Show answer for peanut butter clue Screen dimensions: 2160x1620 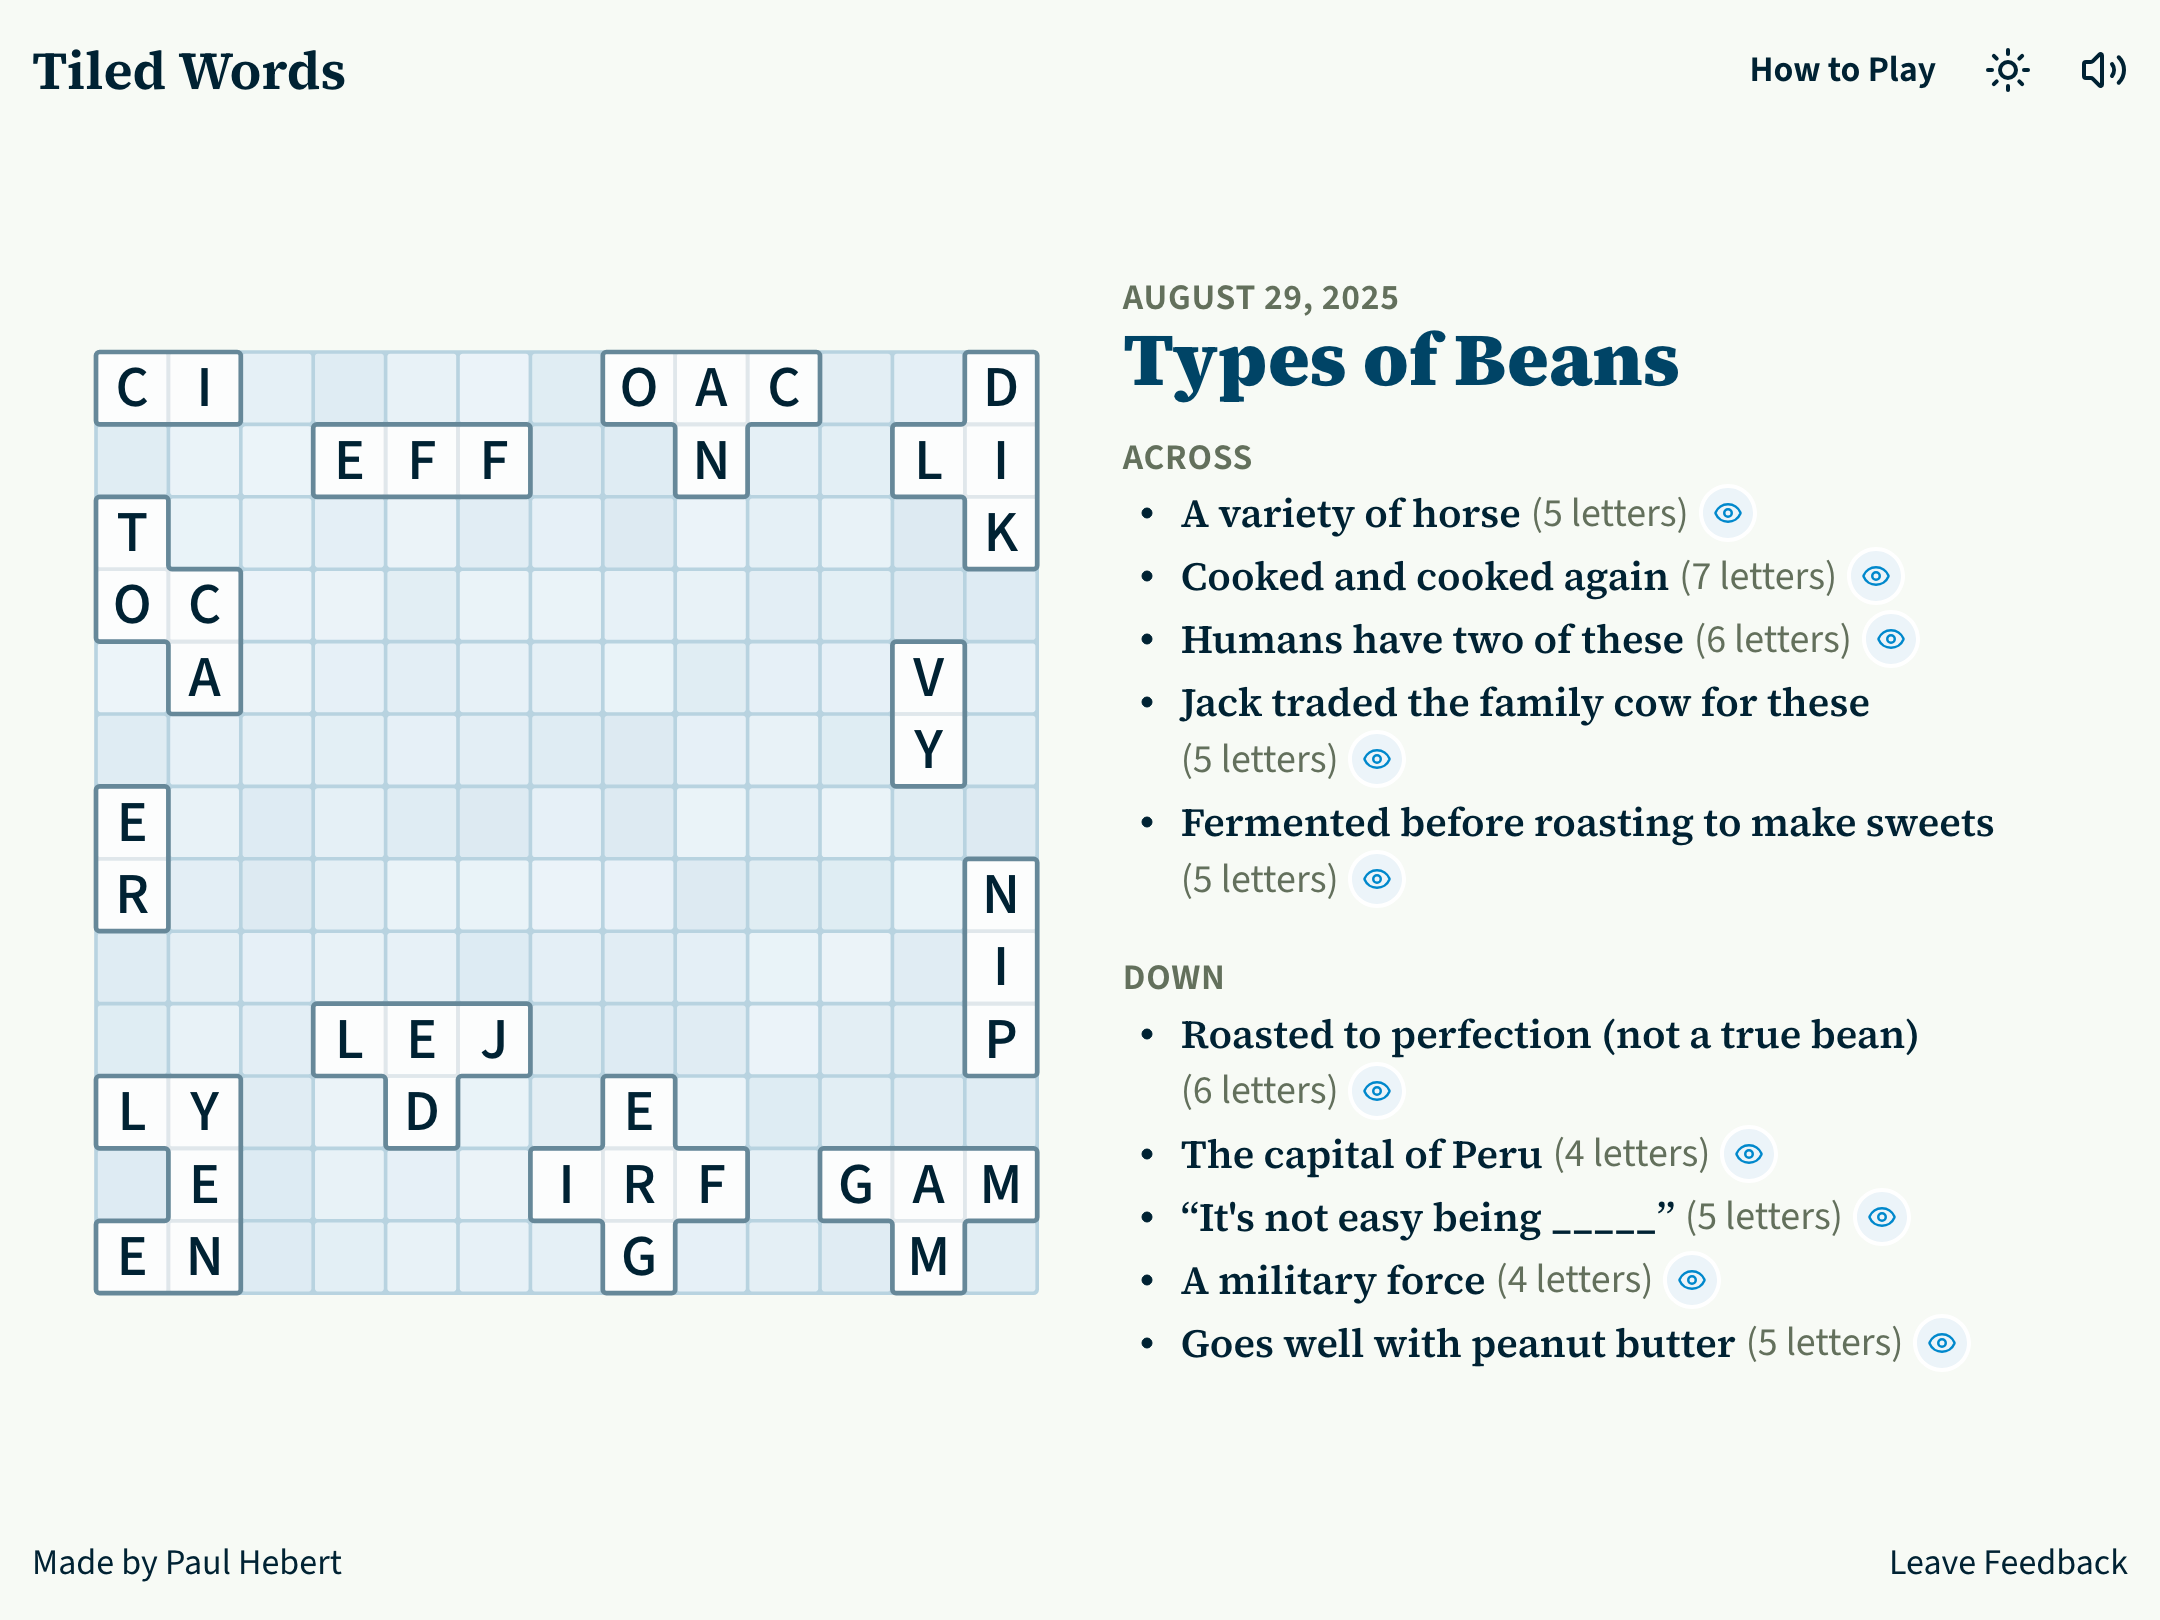click(1941, 1343)
